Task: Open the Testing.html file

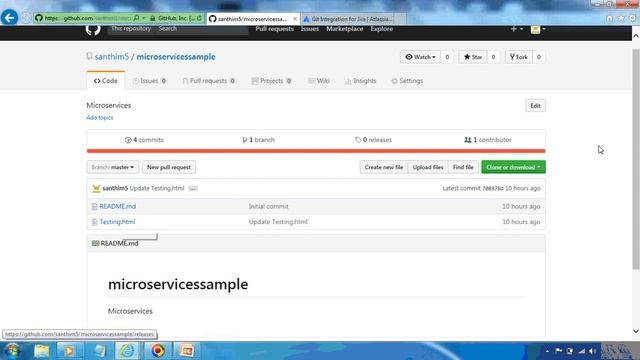Action: point(117,222)
